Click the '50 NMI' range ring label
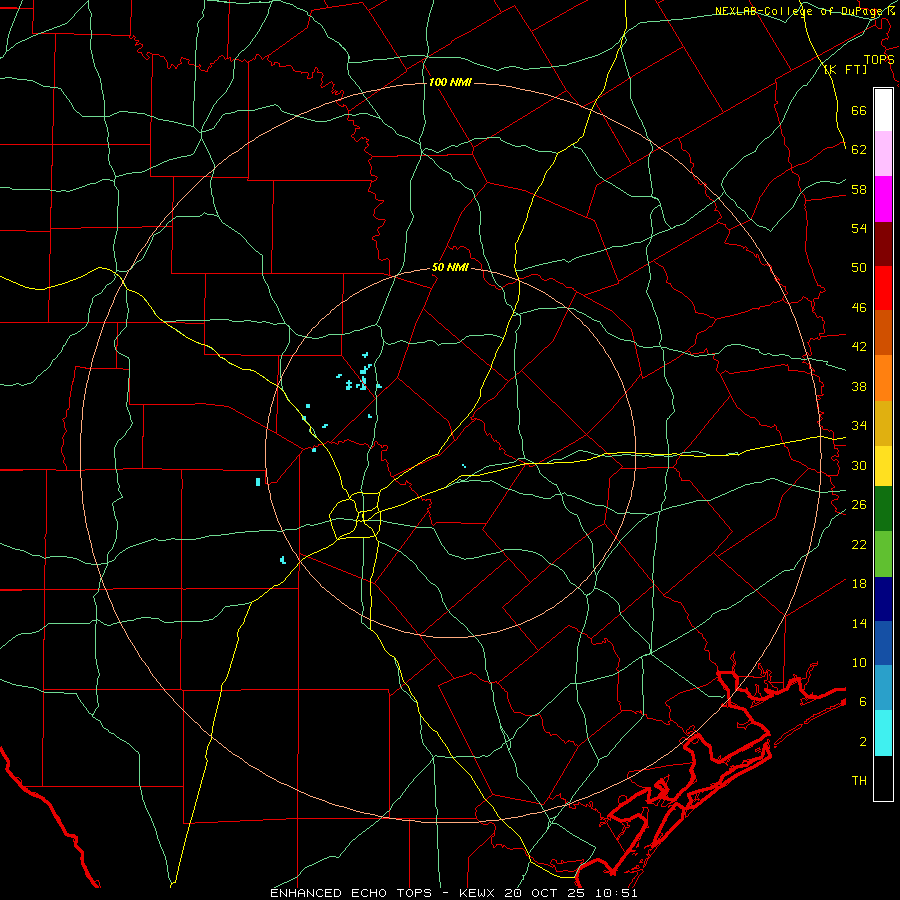This screenshot has width=900, height=900. point(450,267)
